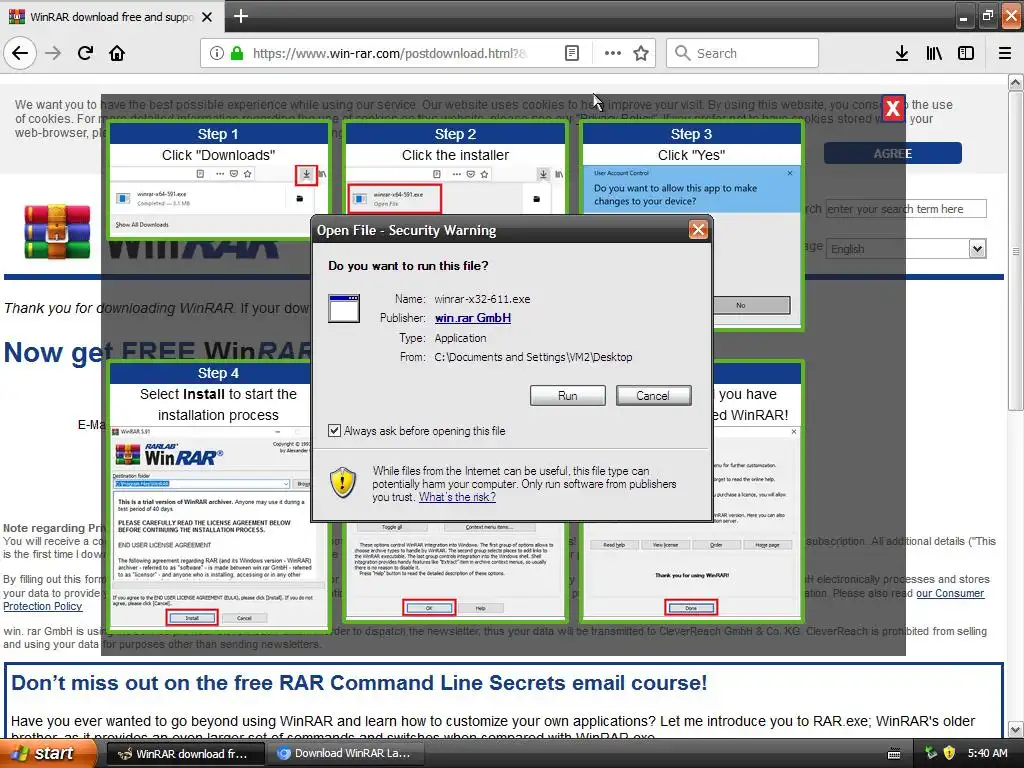The height and width of the screenshot is (768, 1024).
Task: Open the What's the risk? link
Action: click(x=457, y=497)
